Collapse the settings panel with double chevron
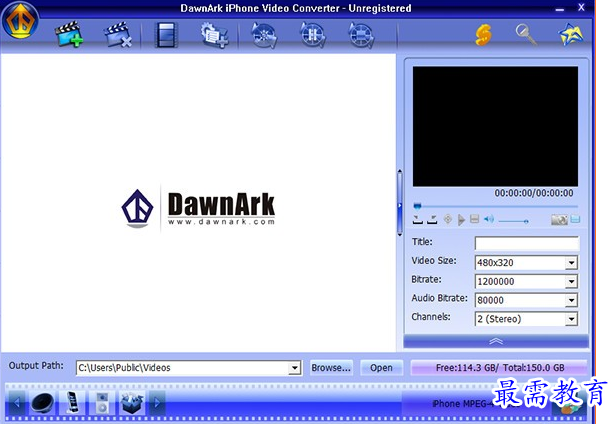The image size is (616, 424). (496, 341)
